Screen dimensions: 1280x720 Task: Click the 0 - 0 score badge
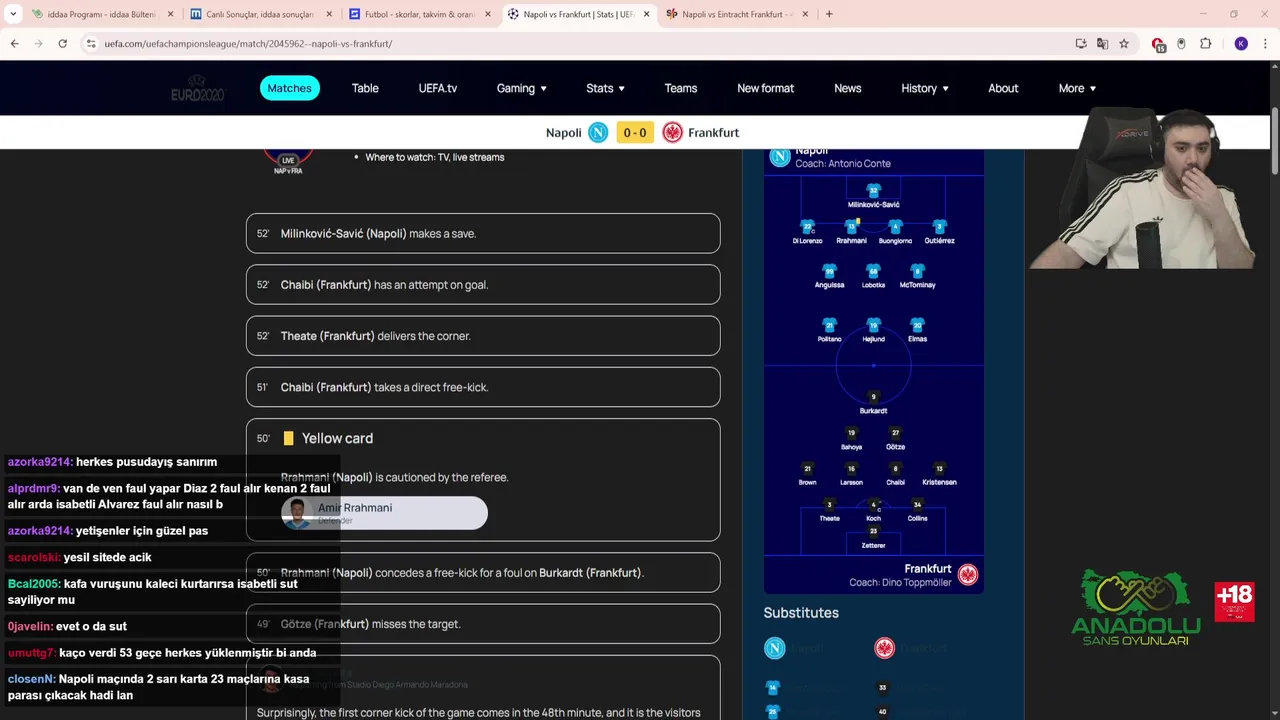pyautogui.click(x=635, y=132)
